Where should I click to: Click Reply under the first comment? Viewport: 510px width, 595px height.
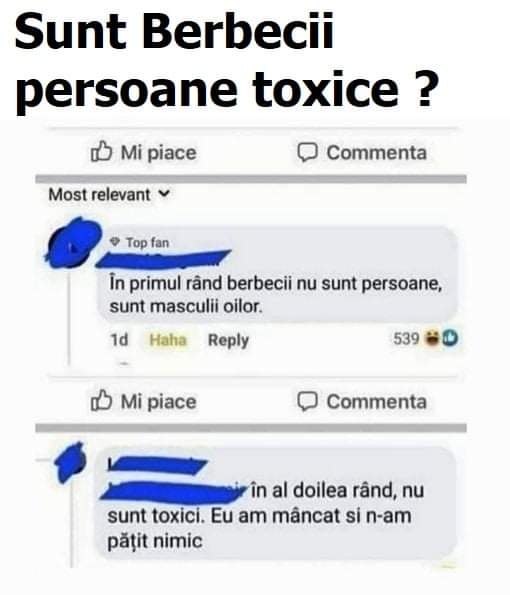coord(228,340)
